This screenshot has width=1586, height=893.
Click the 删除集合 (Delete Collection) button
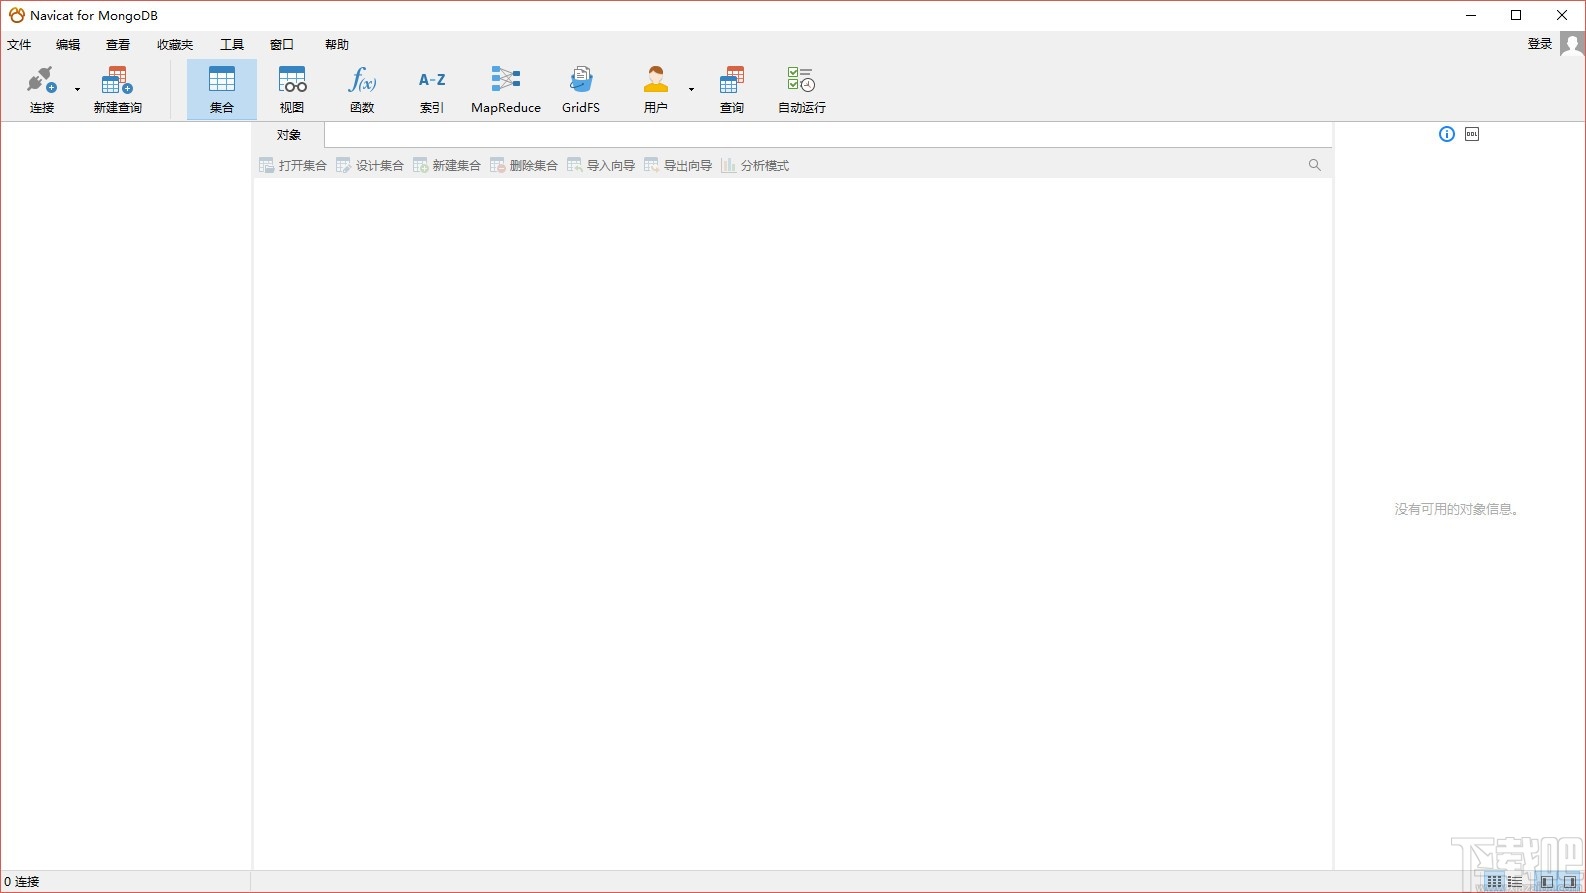(x=524, y=166)
